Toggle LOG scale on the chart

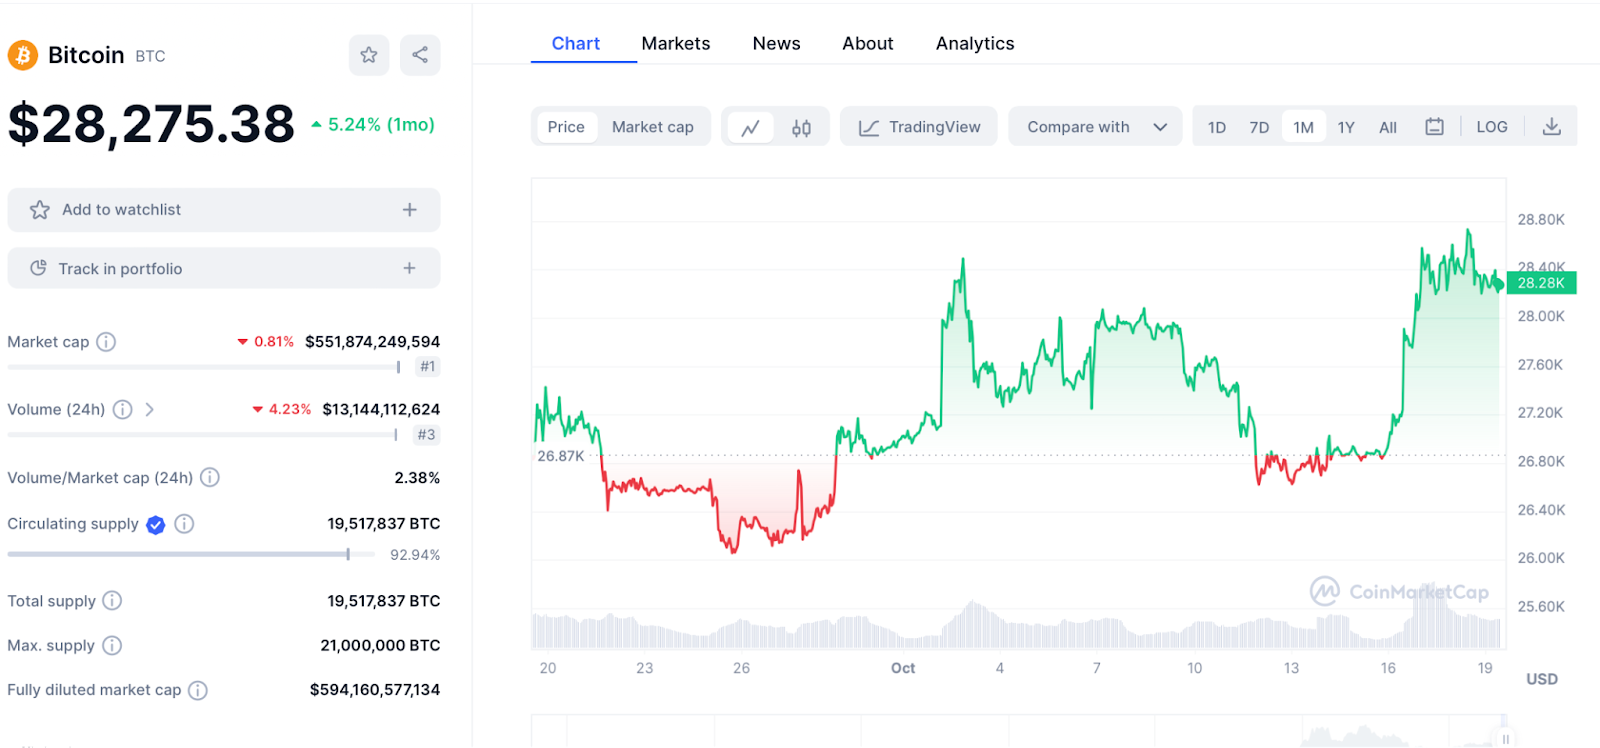coord(1492,127)
